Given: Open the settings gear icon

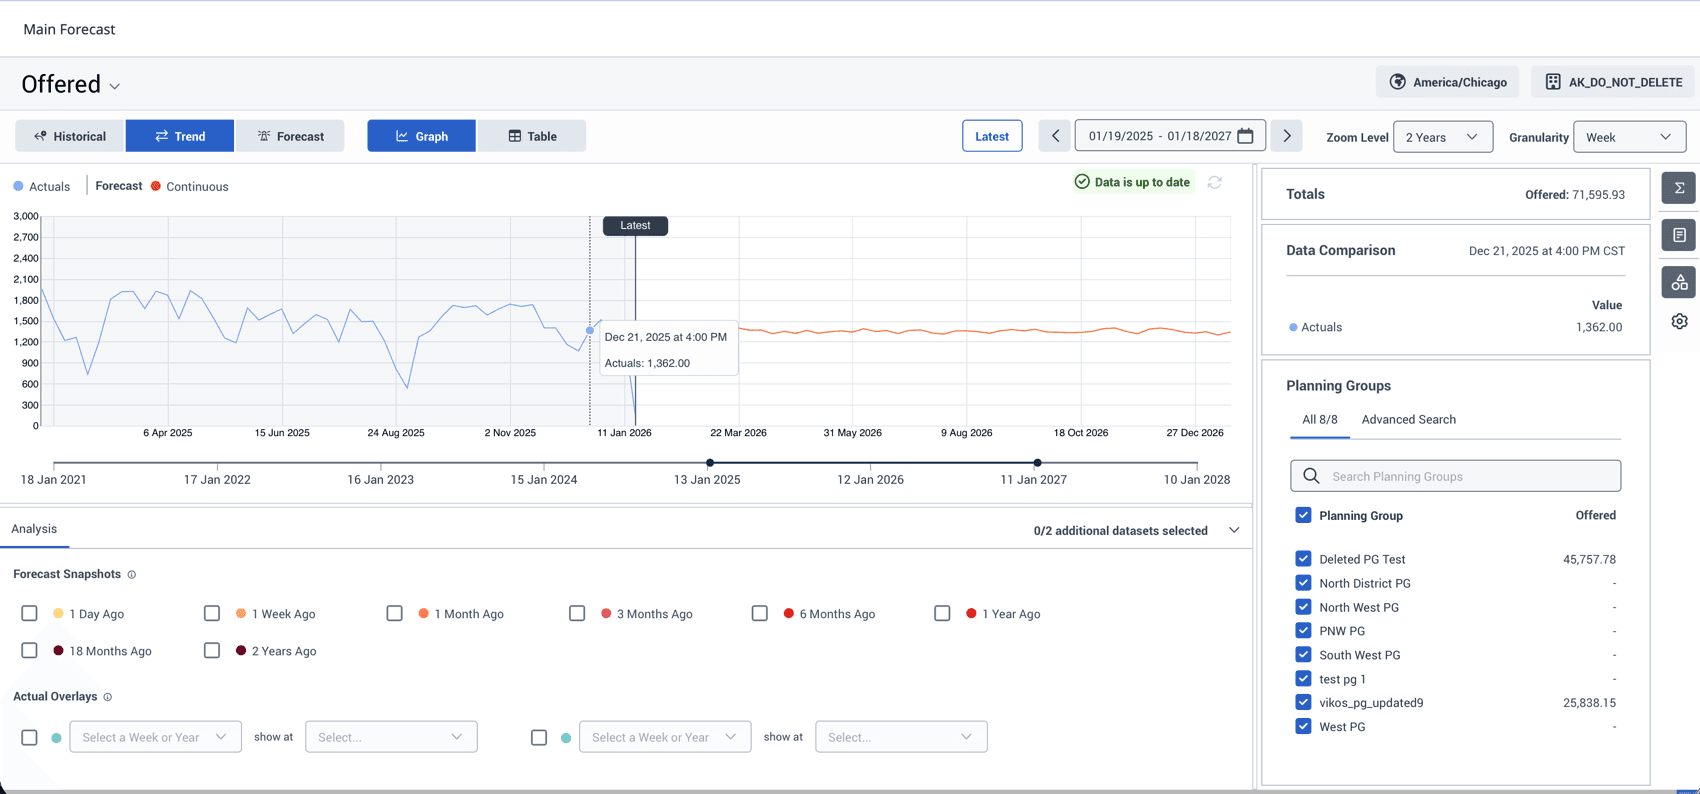Looking at the screenshot, I should point(1679,322).
